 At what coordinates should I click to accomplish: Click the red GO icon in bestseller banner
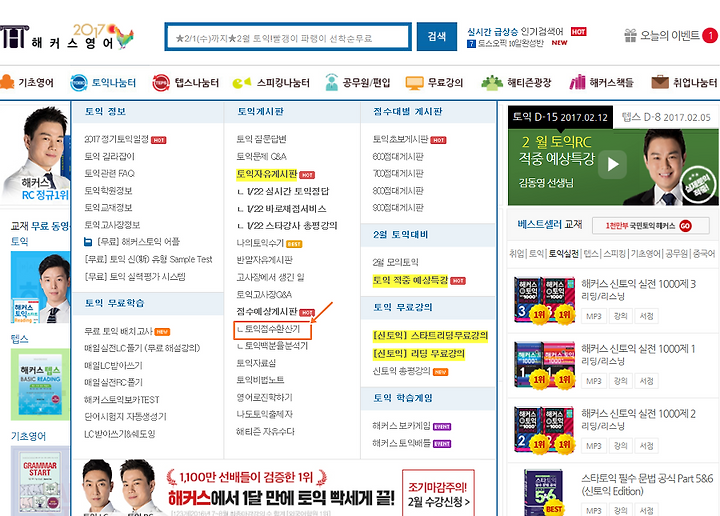tap(686, 226)
